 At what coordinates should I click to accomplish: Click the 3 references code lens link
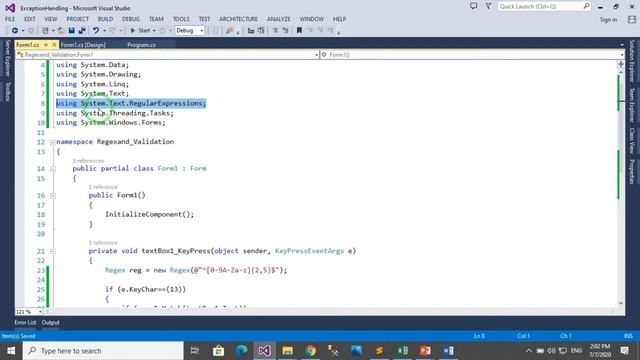(88, 161)
